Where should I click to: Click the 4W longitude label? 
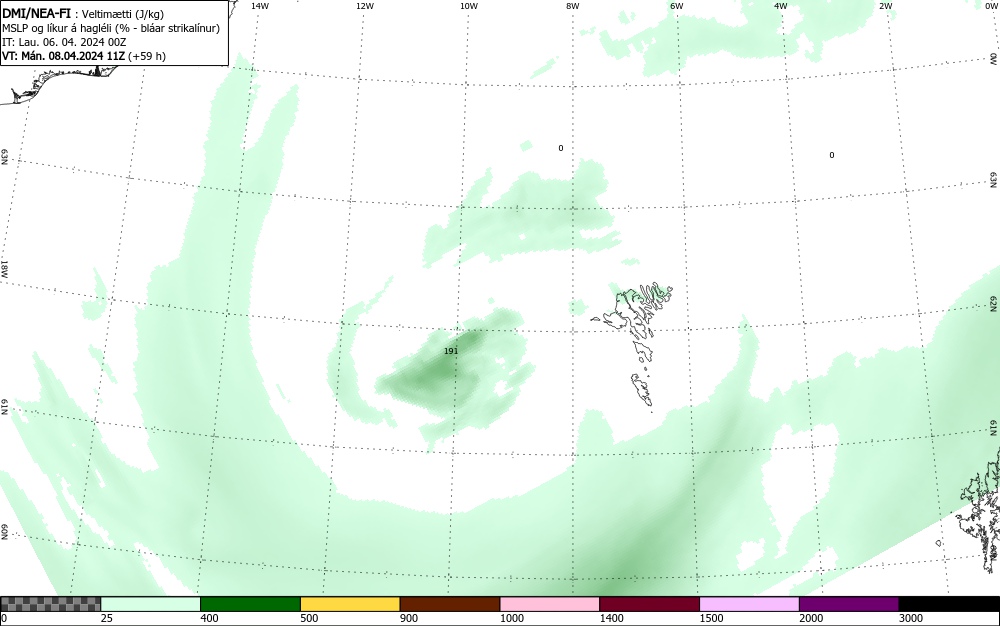(x=781, y=6)
